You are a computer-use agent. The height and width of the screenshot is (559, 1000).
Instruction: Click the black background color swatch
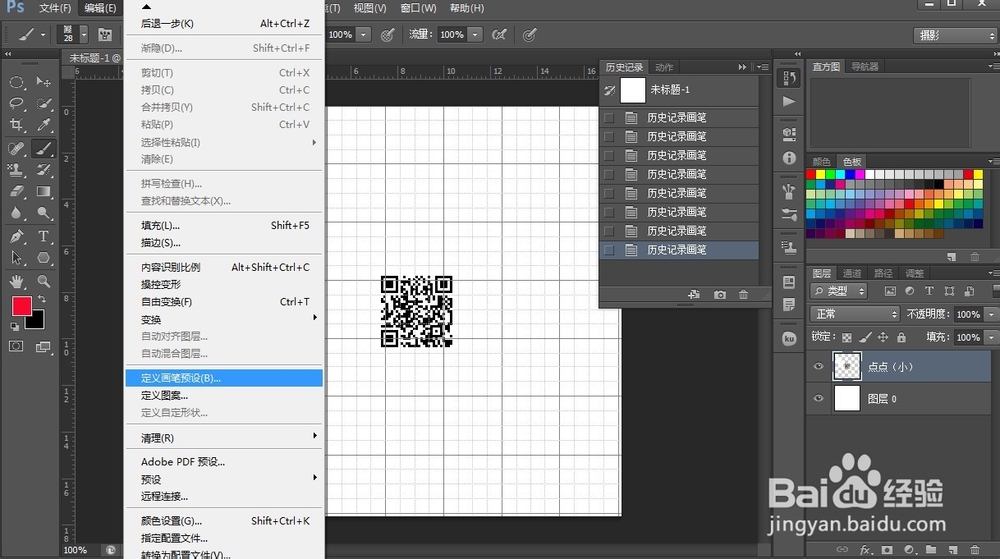(37, 321)
